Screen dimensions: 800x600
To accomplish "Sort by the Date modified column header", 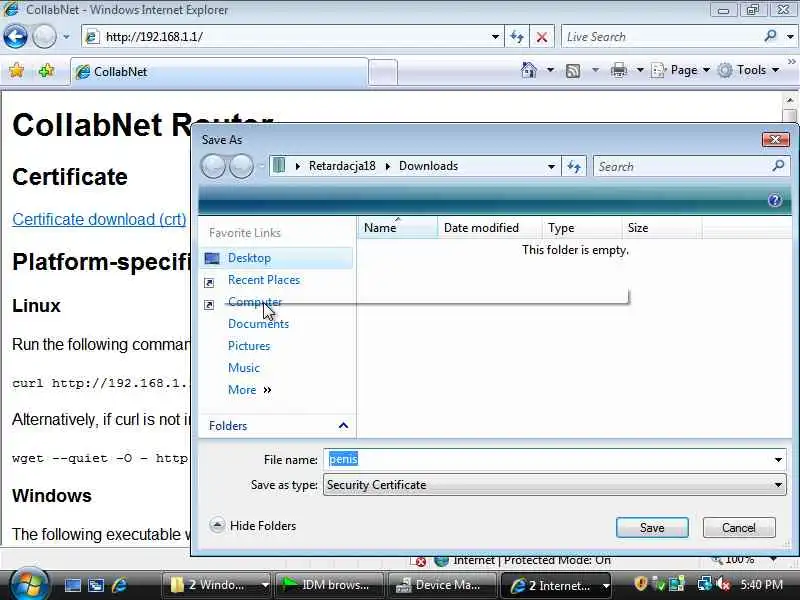I will coord(489,228).
